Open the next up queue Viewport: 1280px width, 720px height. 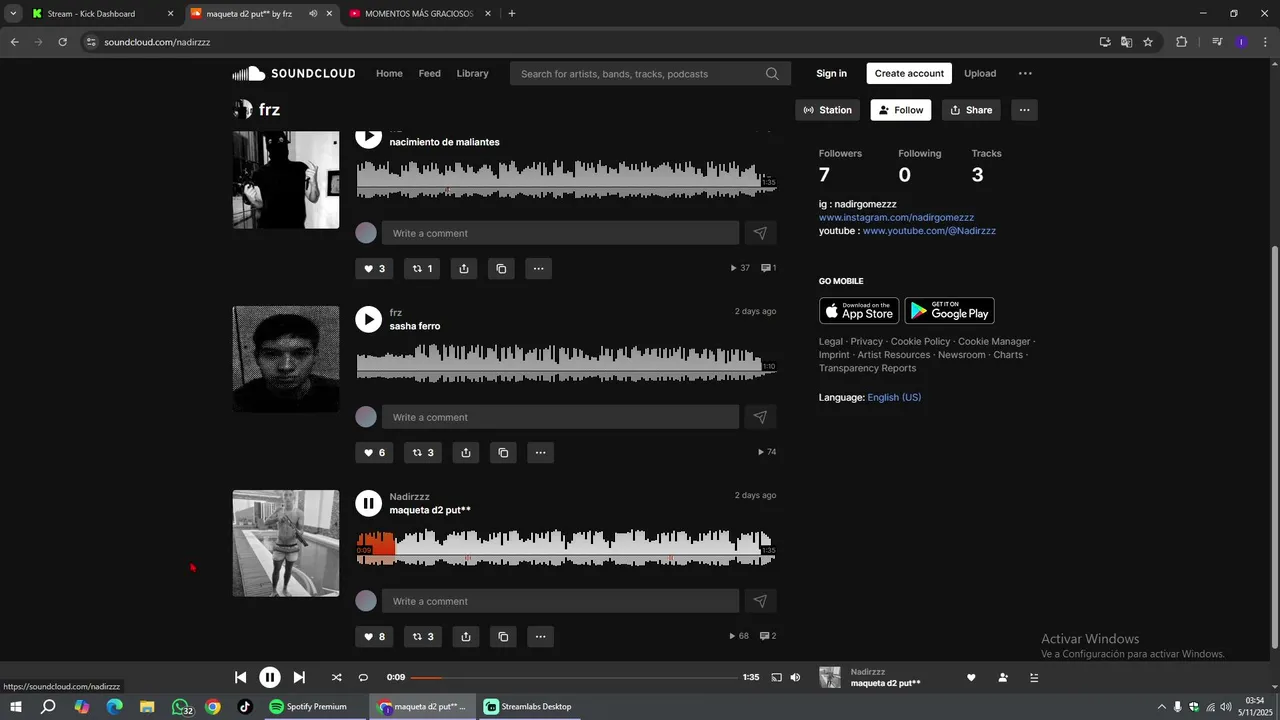pos(1034,677)
